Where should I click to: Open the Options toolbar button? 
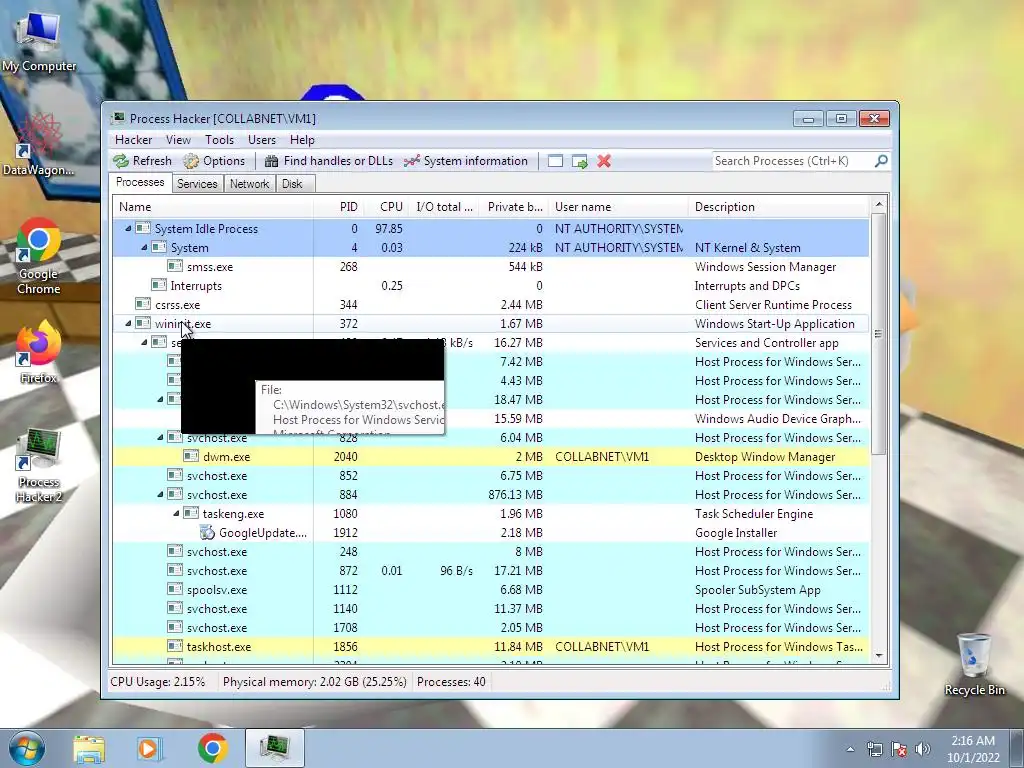pos(214,161)
